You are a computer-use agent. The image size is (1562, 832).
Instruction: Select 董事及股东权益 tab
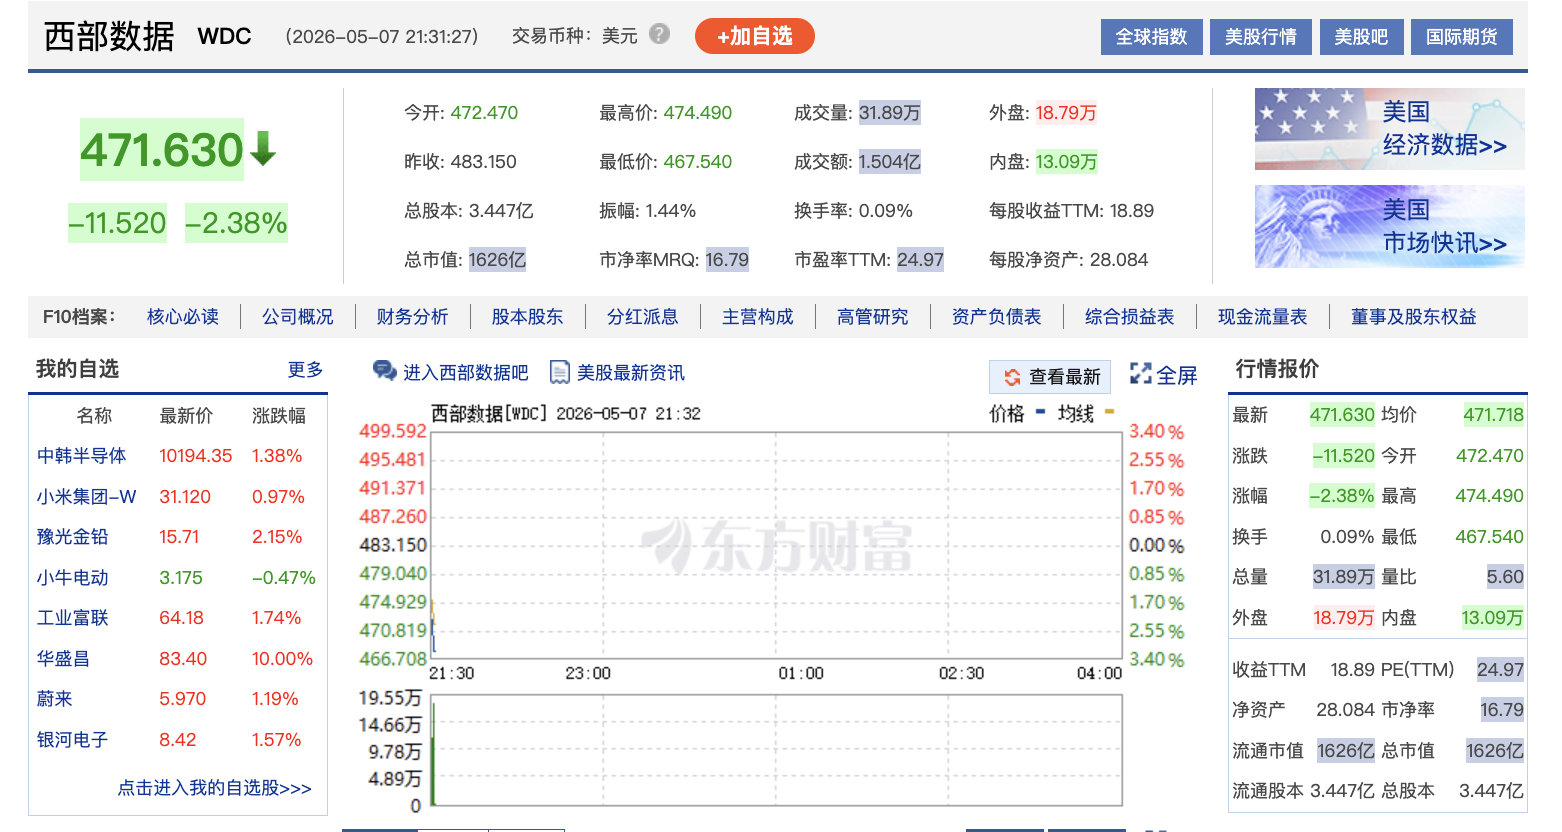pos(1414,317)
